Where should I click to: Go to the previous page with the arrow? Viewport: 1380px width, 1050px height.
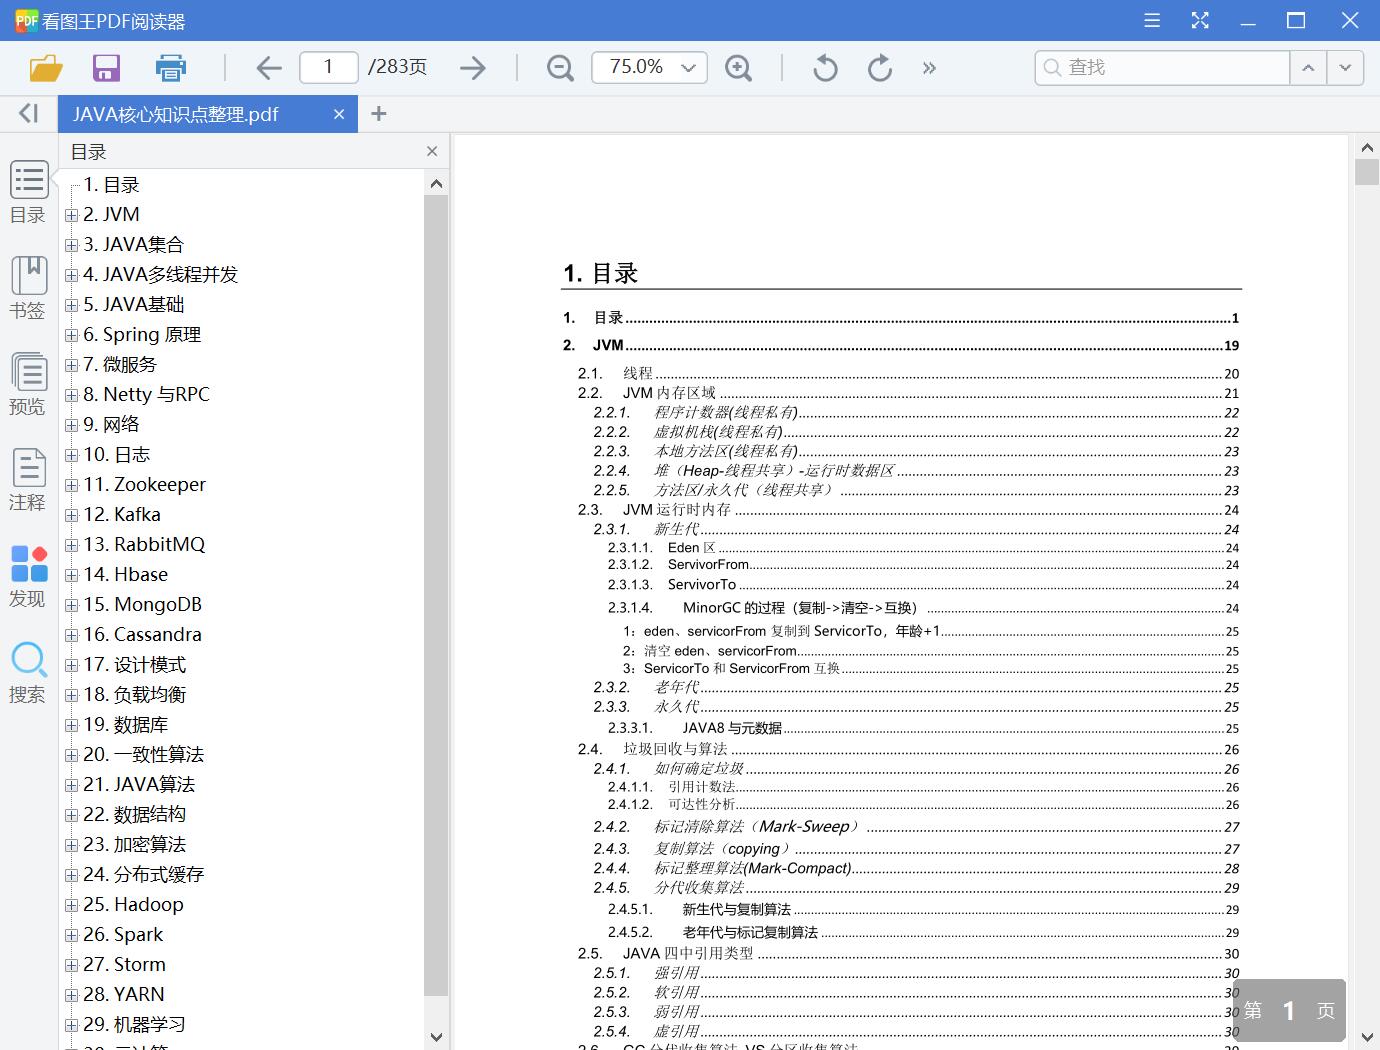[268, 68]
